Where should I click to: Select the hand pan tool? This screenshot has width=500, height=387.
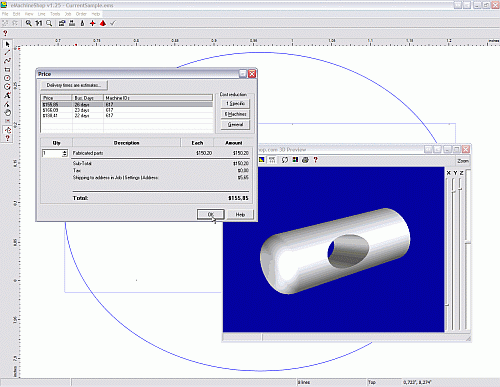coord(7,113)
